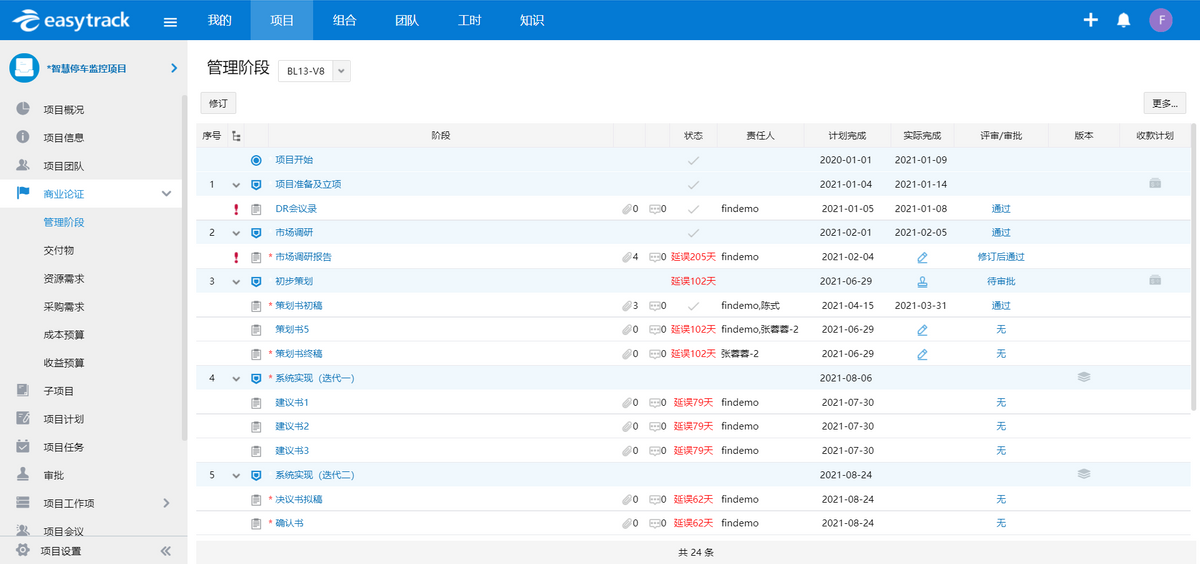Click the tree hierarchy icon in table header
This screenshot has width=1200, height=564.
coord(236,135)
